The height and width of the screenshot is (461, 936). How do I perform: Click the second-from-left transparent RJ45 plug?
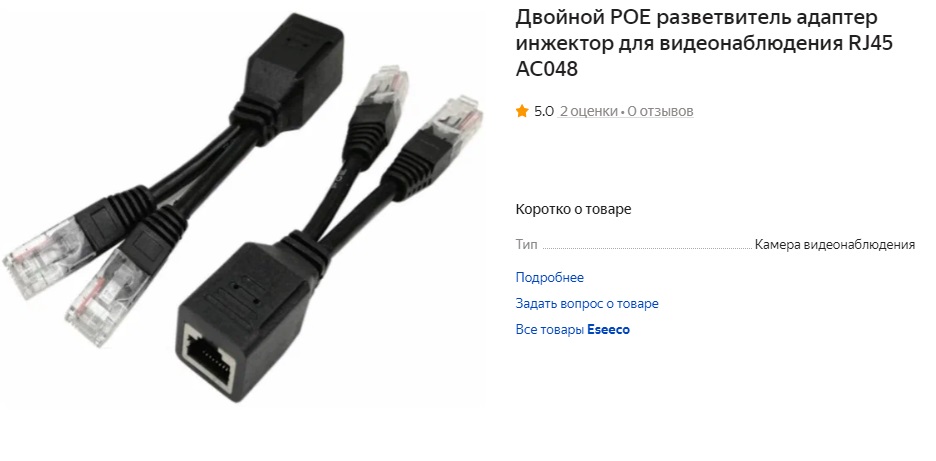(103, 299)
